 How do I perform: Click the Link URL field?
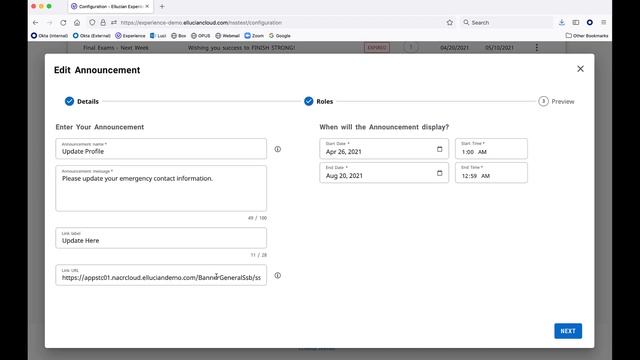point(161,275)
